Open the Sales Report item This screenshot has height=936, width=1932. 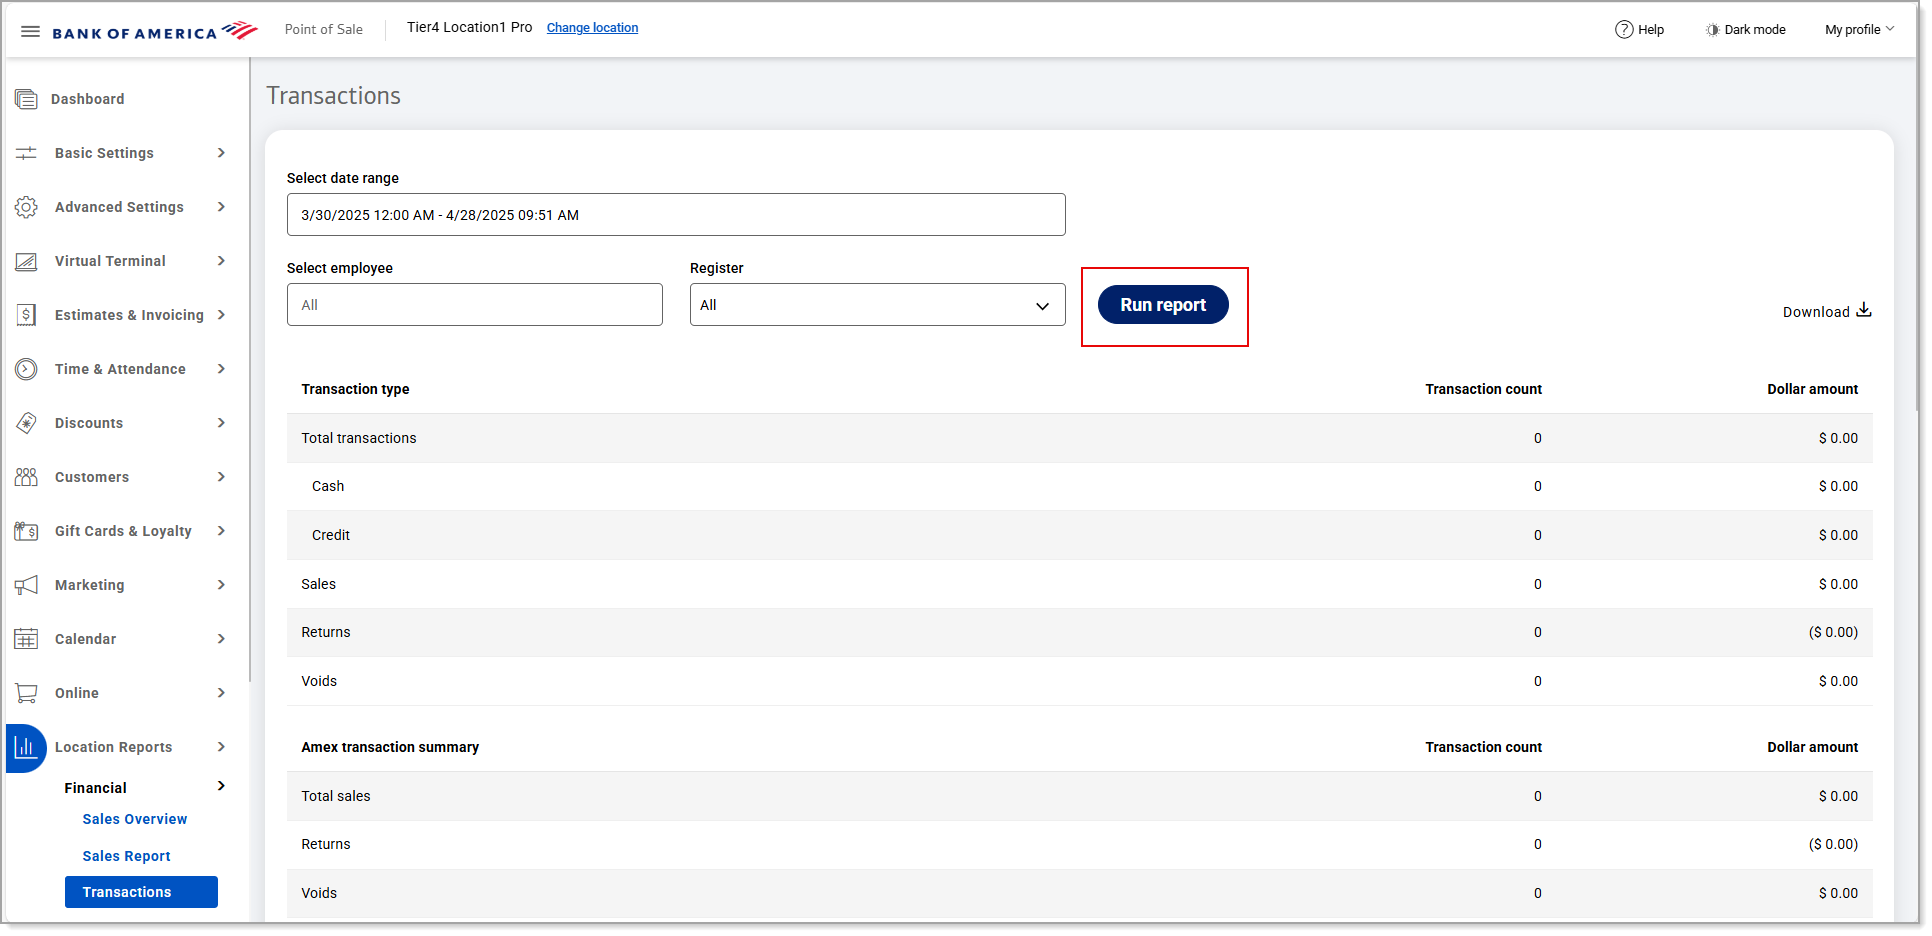(x=127, y=856)
